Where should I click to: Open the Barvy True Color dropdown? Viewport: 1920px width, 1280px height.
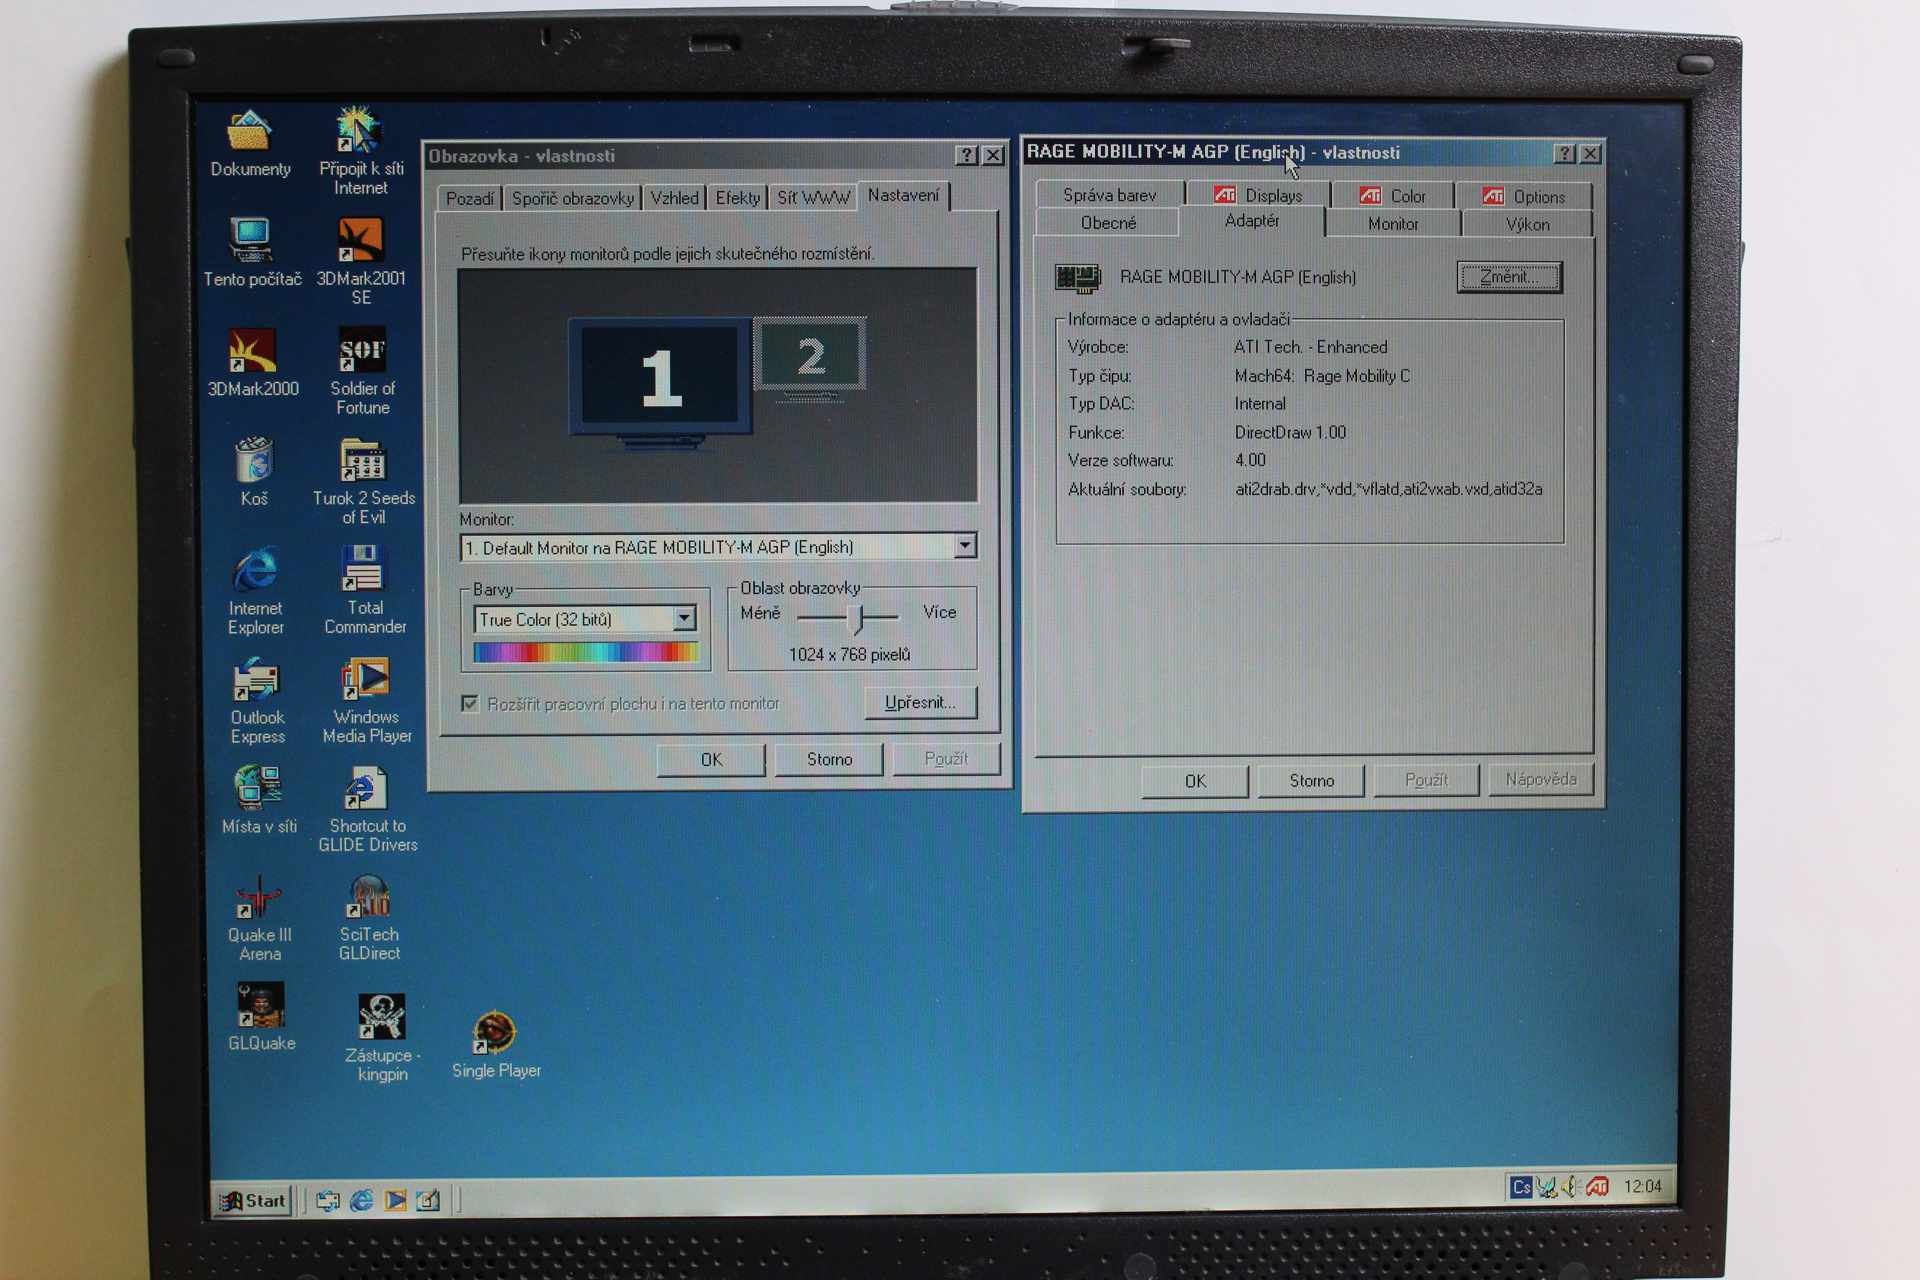(684, 618)
